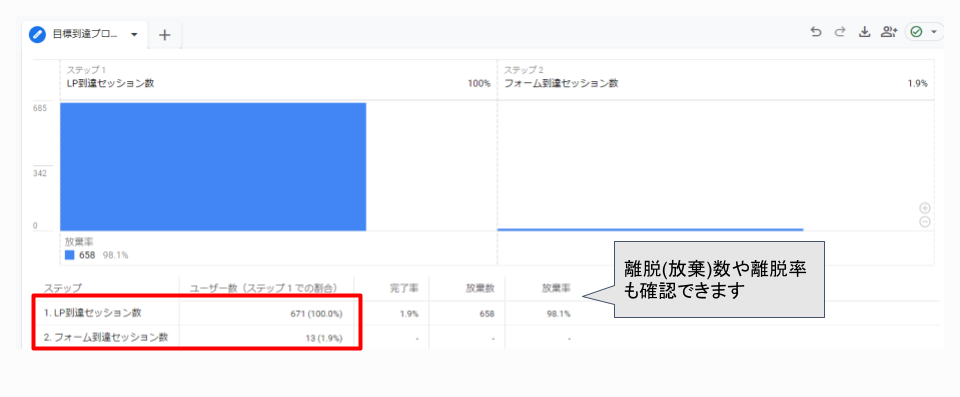The image size is (960, 397).
Task: Zoom out with the minus circle icon
Action: (x=924, y=222)
